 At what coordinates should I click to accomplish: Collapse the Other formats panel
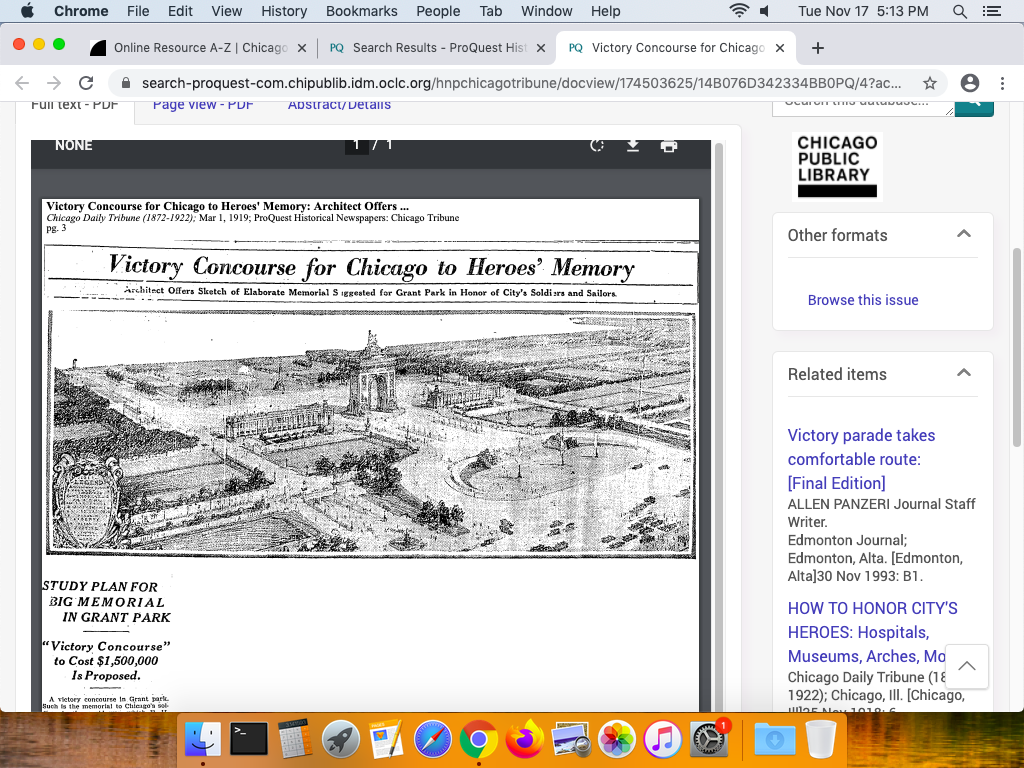964,234
